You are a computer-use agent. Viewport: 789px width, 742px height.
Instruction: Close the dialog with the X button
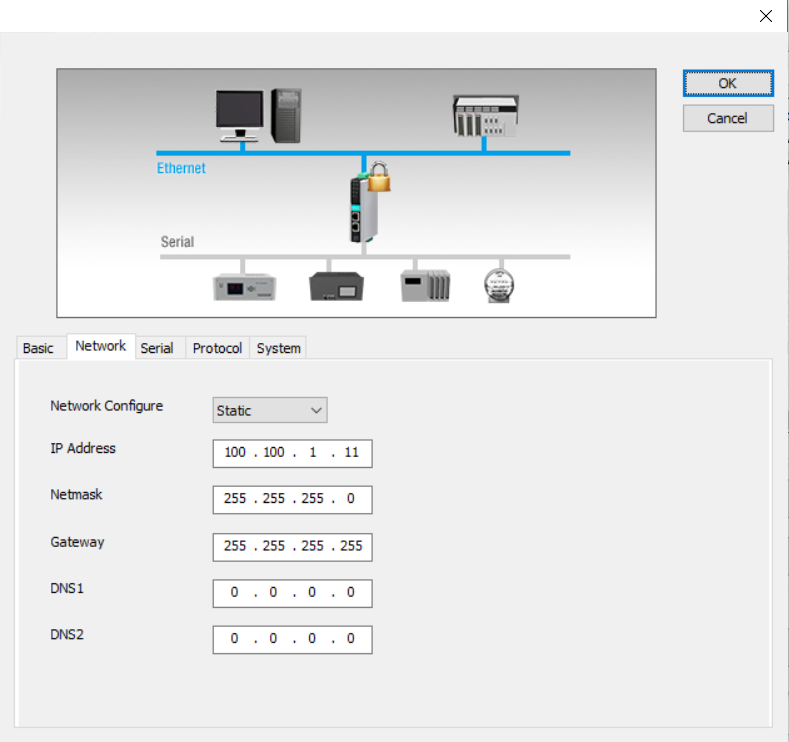[x=765, y=16]
